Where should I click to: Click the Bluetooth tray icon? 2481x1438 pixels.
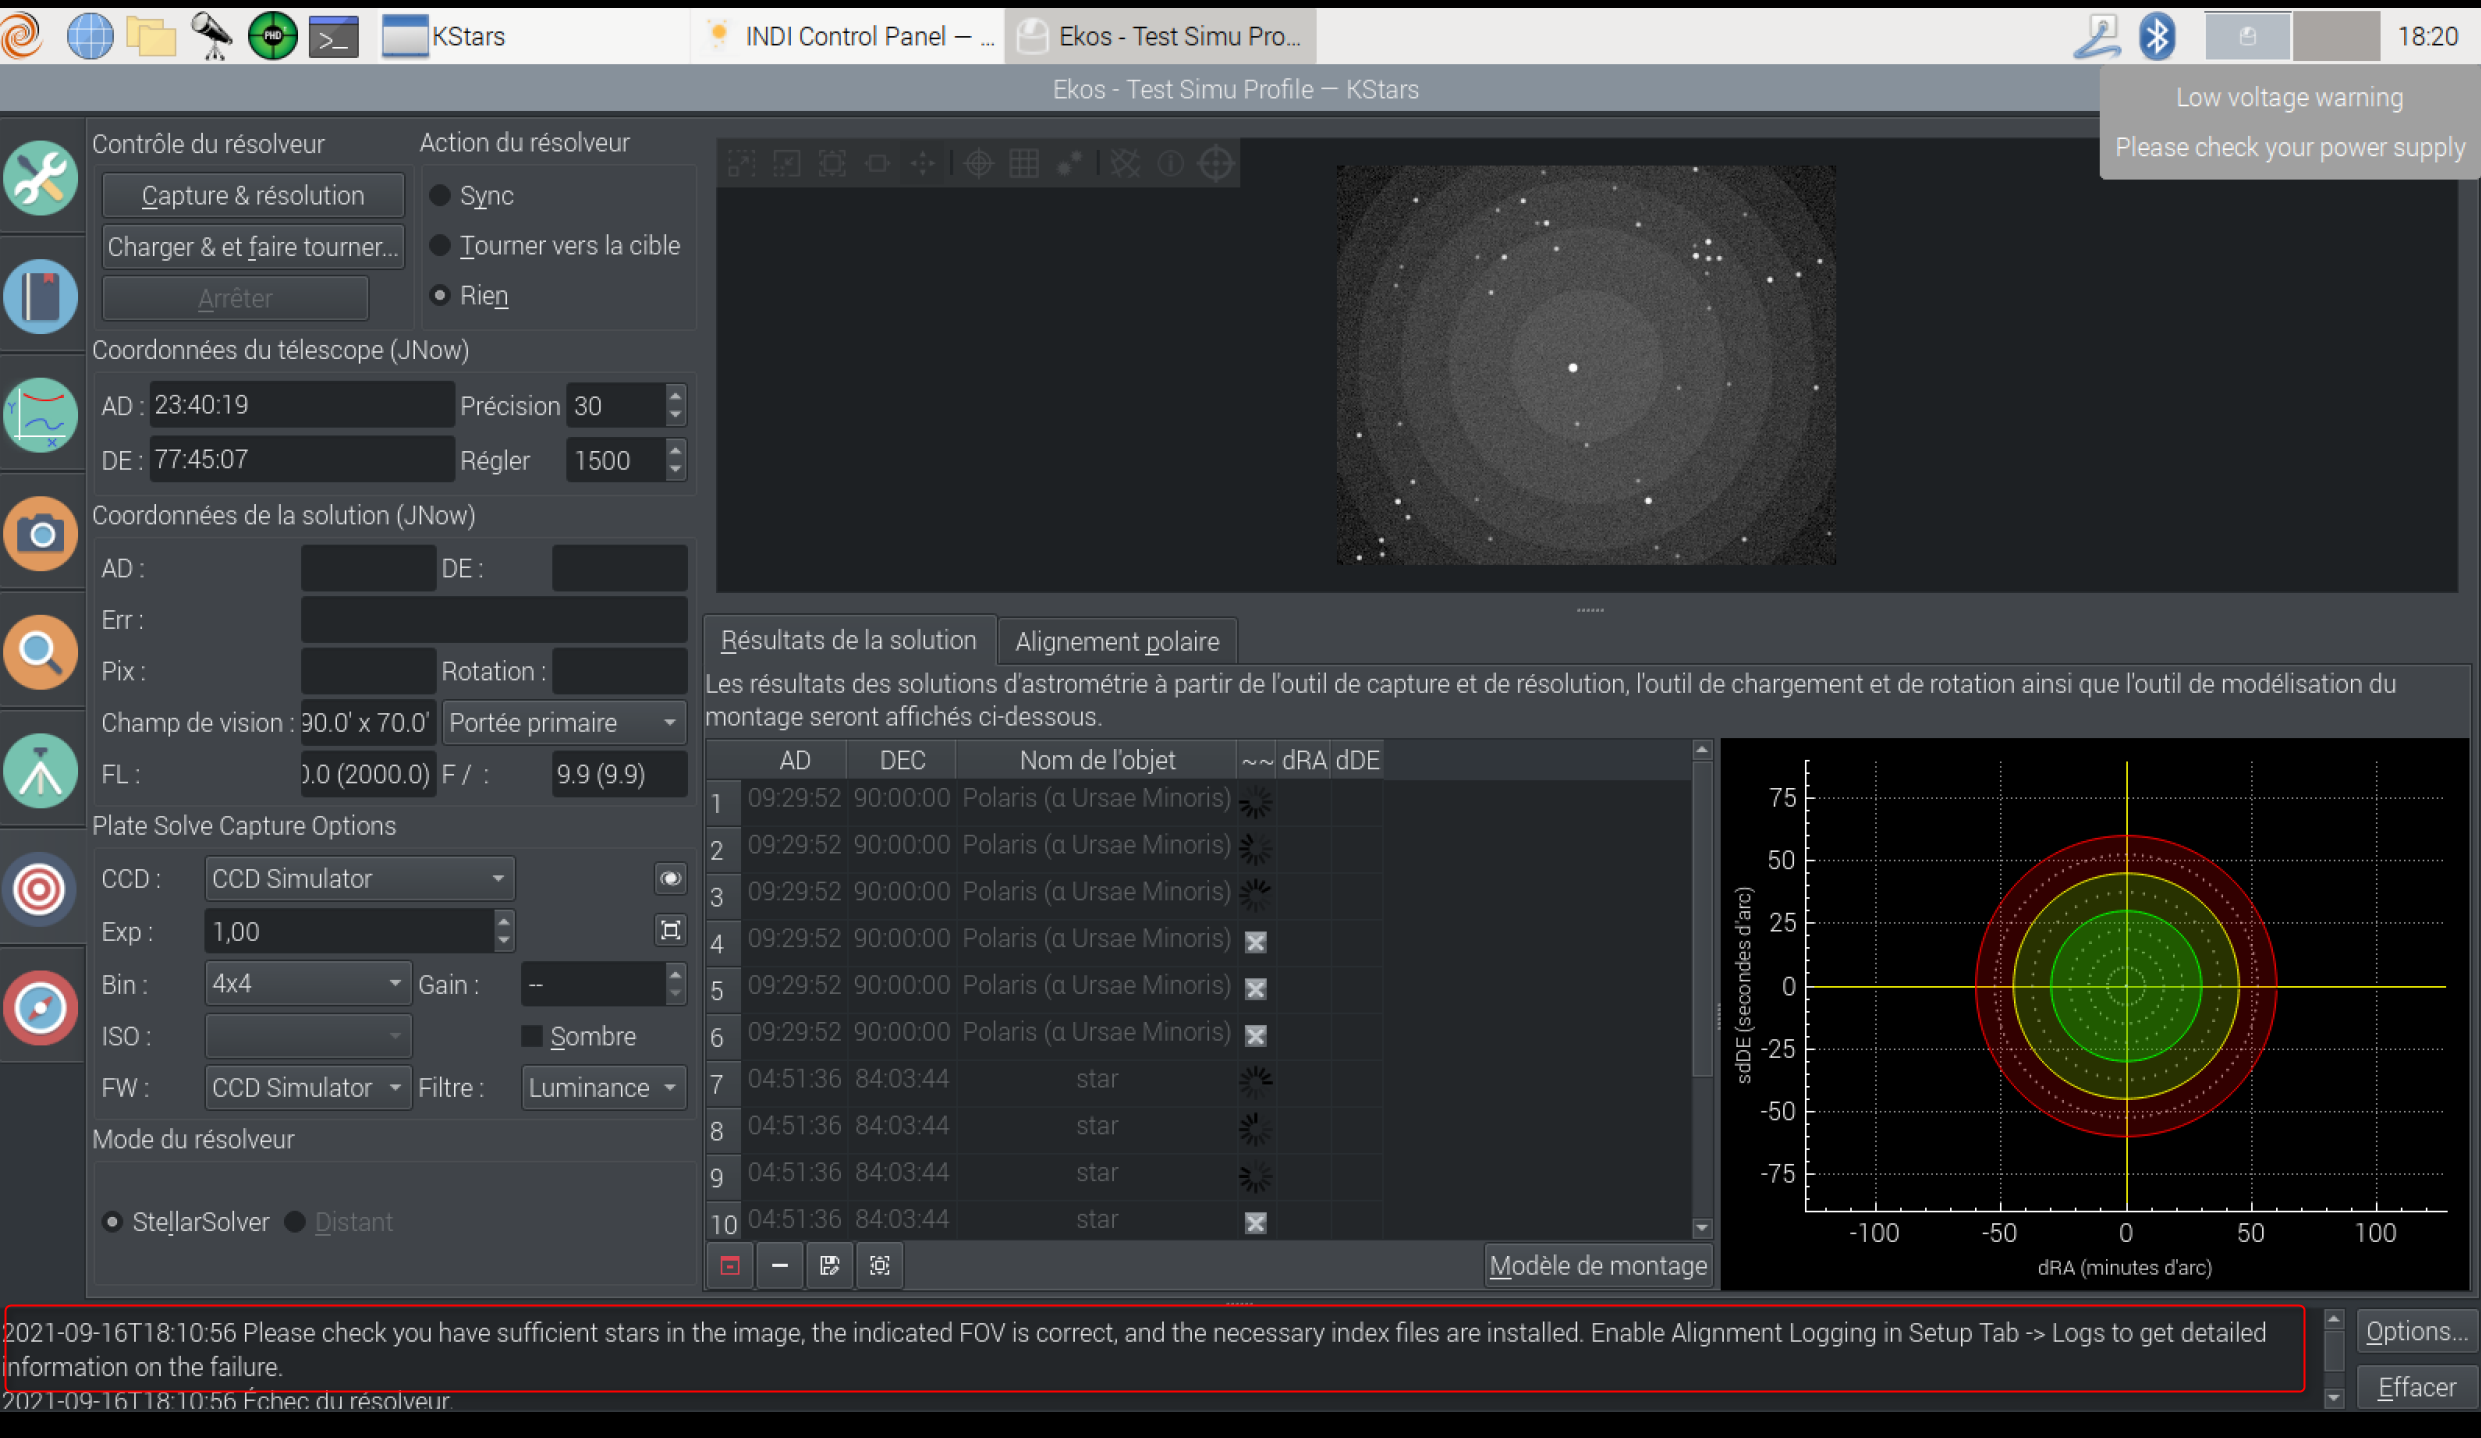2156,37
